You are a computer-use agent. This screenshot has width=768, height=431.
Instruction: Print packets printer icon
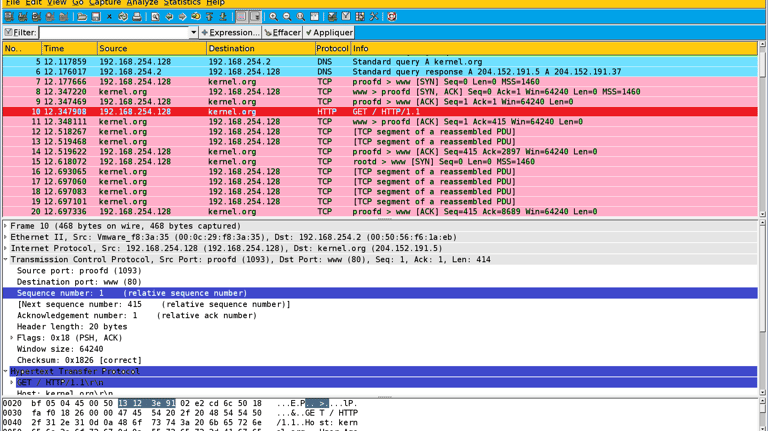tap(137, 17)
